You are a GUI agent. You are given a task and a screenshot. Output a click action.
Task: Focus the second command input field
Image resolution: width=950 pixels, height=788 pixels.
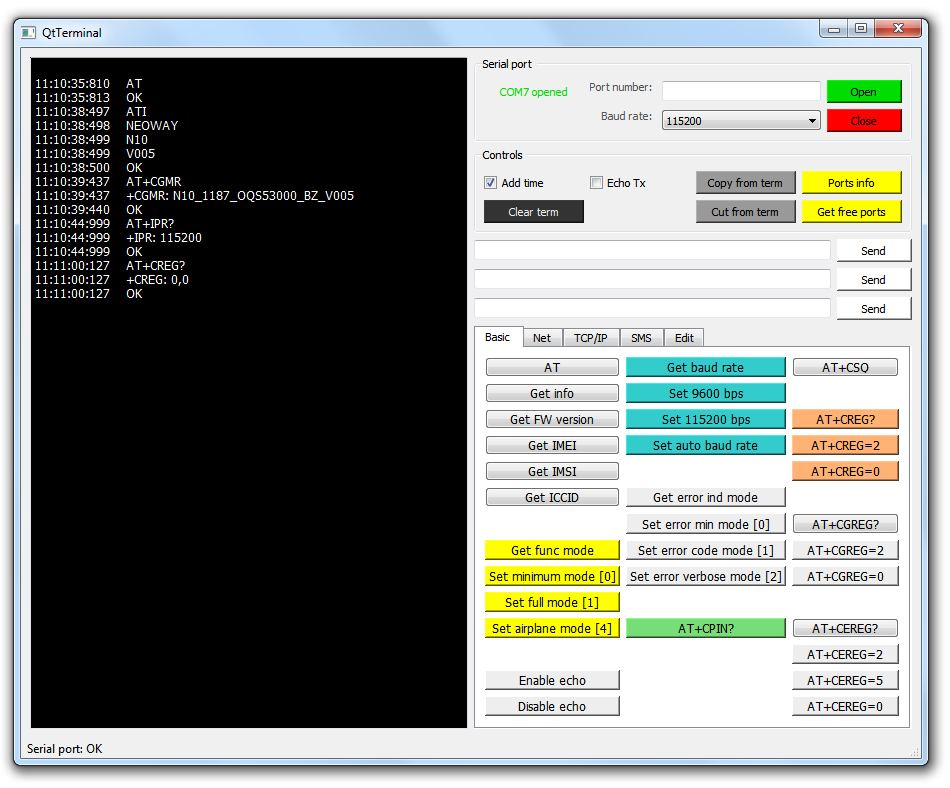(653, 279)
